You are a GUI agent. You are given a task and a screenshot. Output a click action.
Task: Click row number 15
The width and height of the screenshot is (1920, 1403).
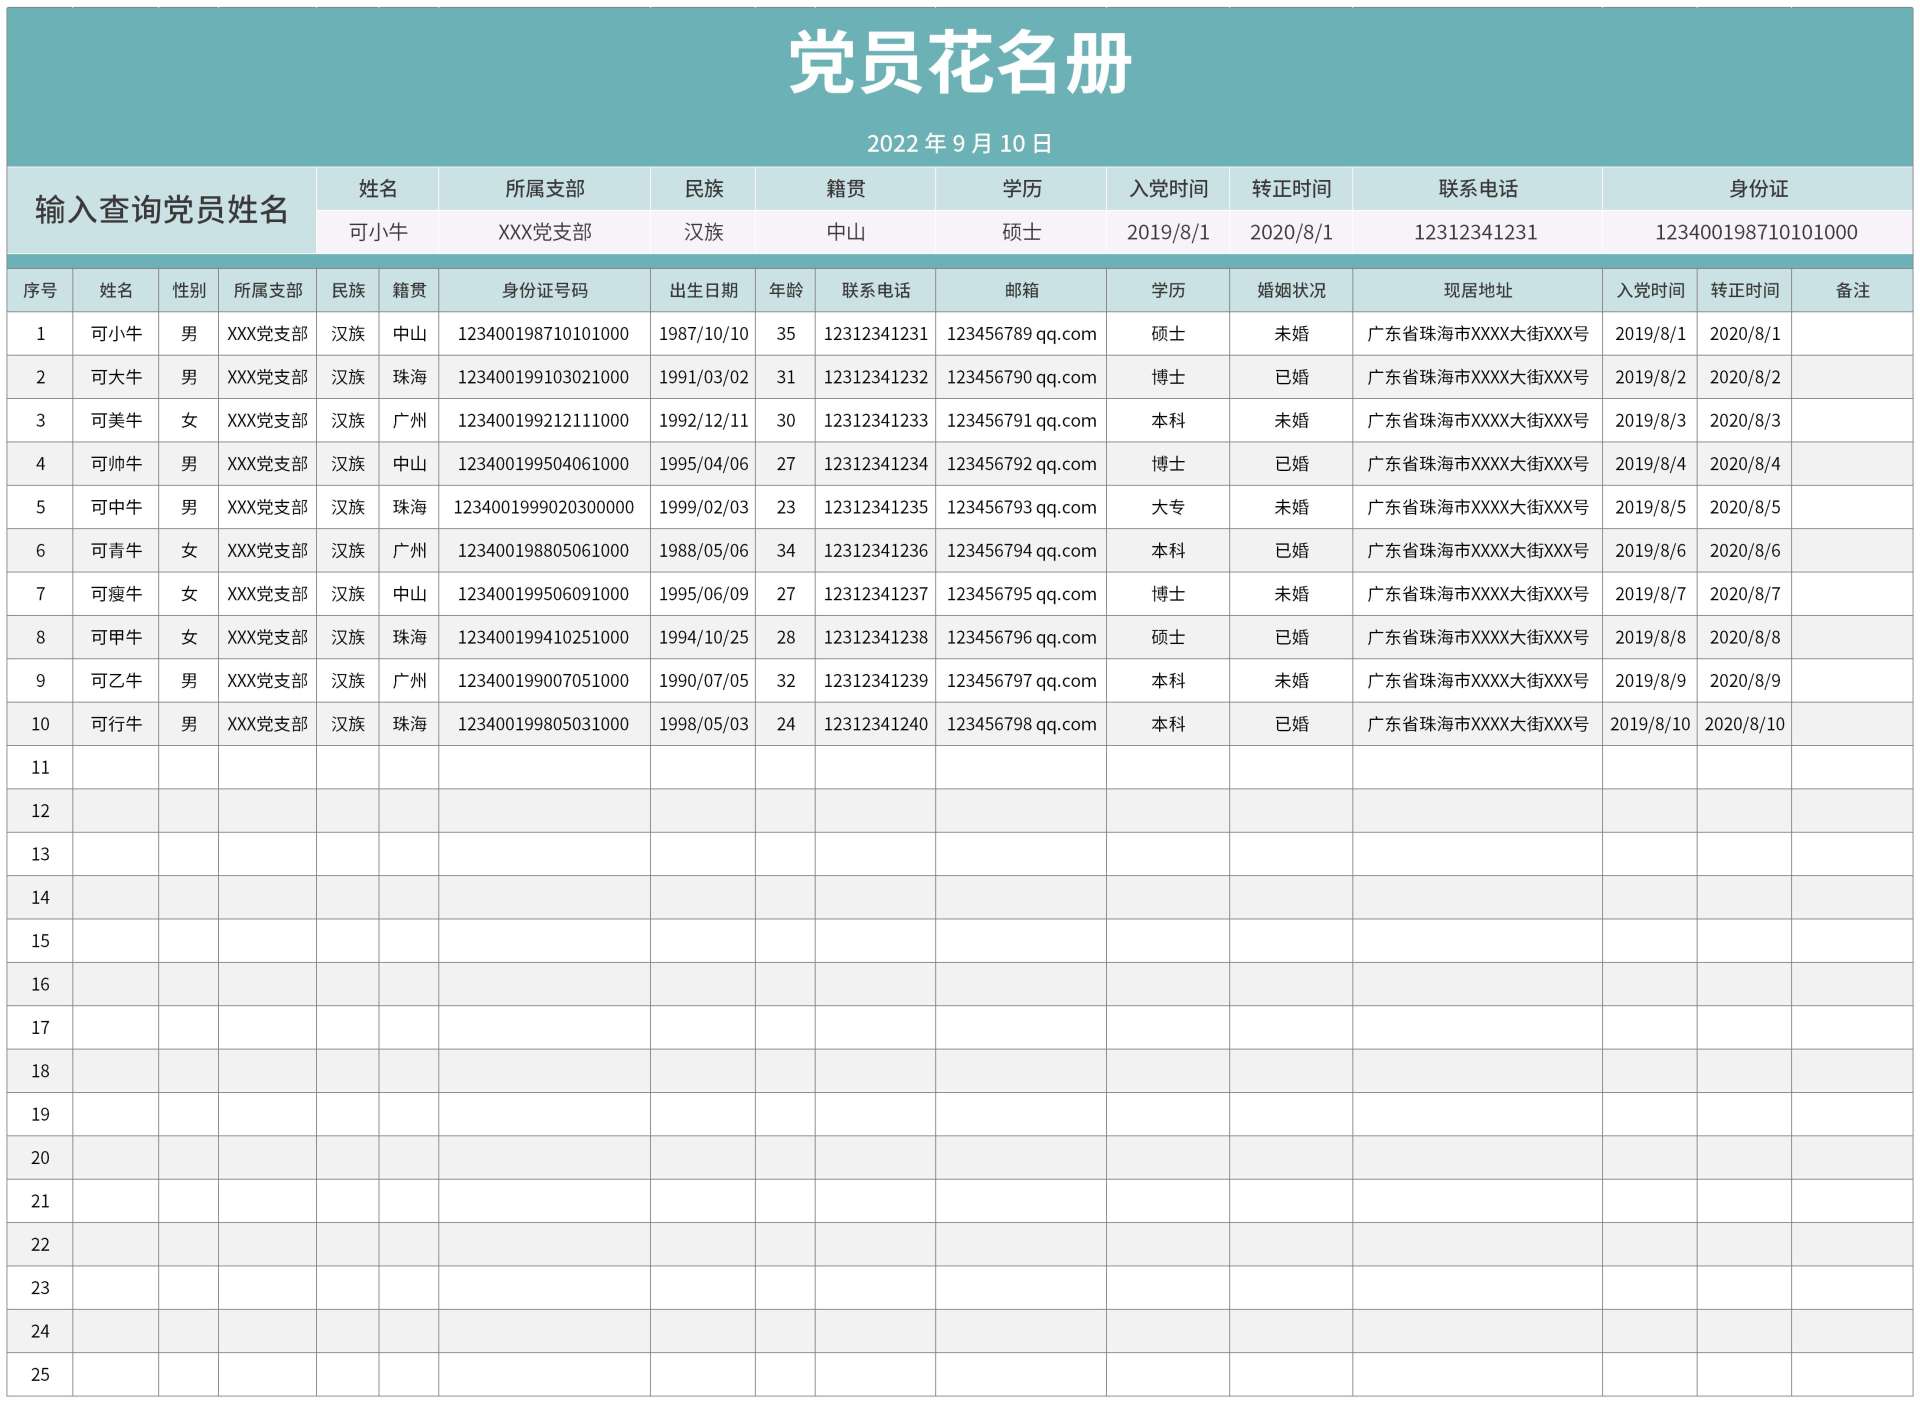coord(40,941)
